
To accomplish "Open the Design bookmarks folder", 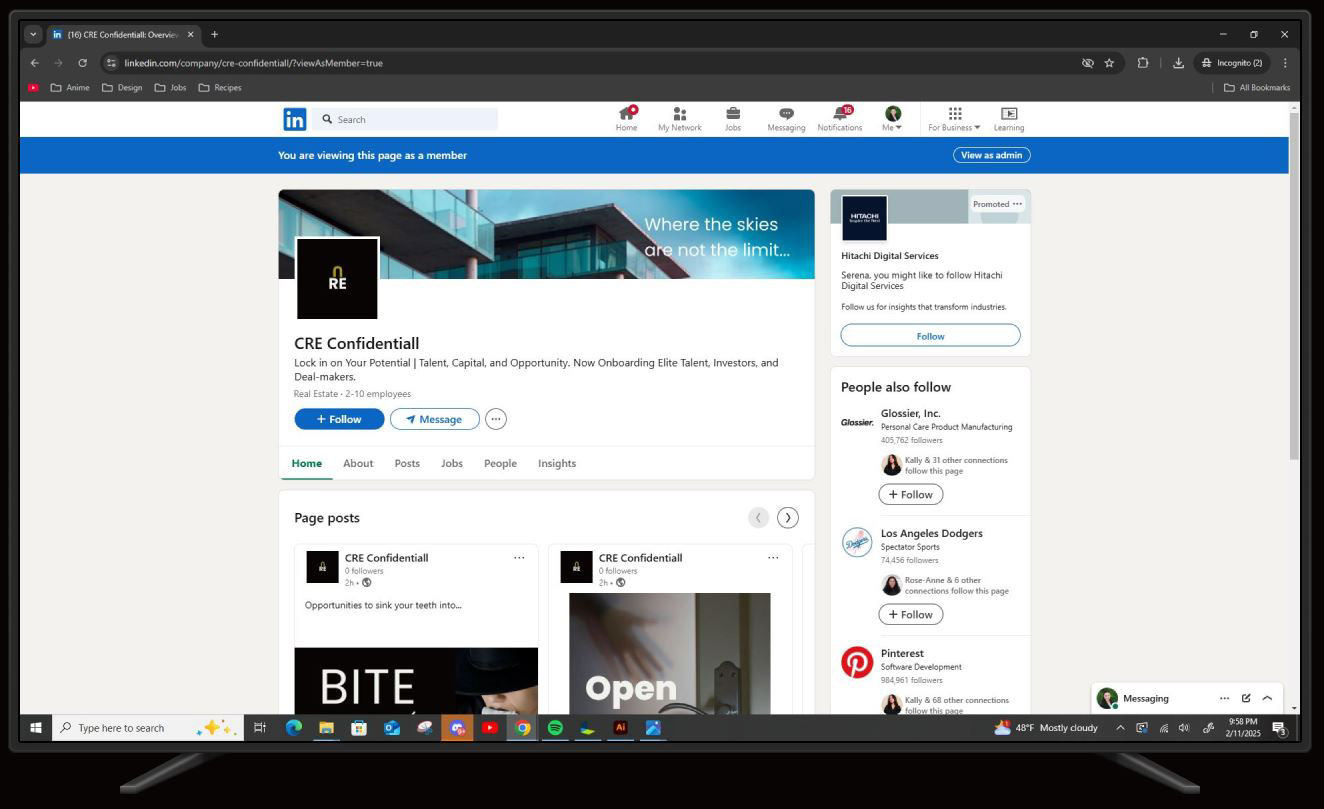I will click(x=122, y=88).
